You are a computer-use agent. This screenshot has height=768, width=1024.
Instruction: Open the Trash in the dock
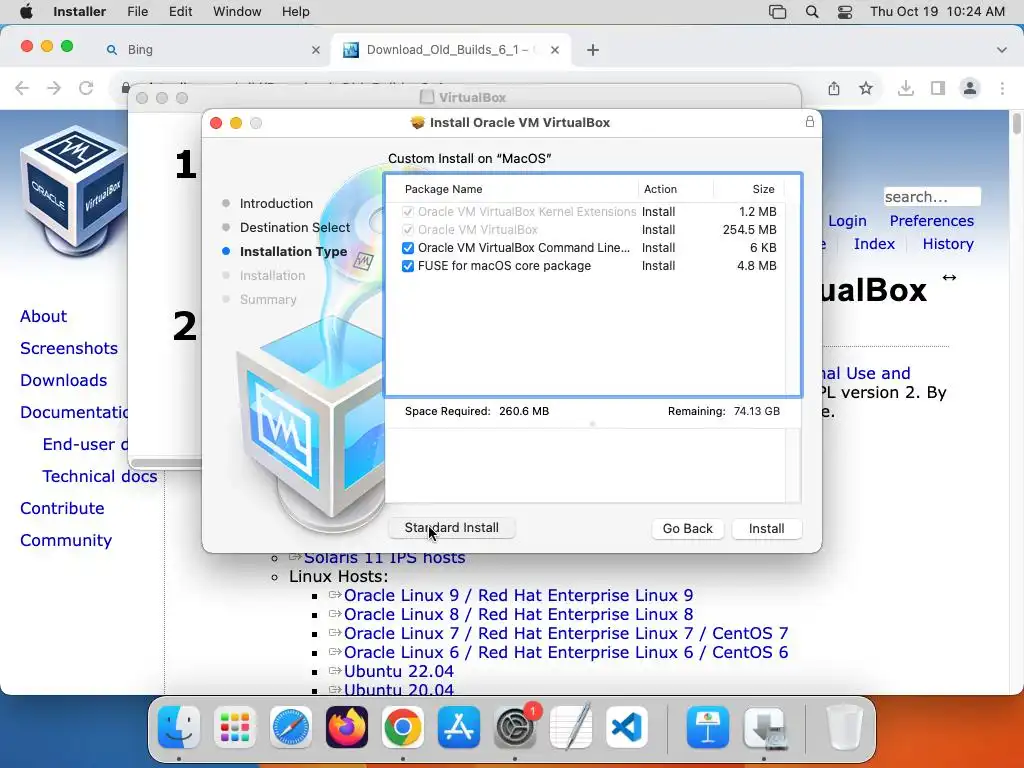[x=844, y=727]
